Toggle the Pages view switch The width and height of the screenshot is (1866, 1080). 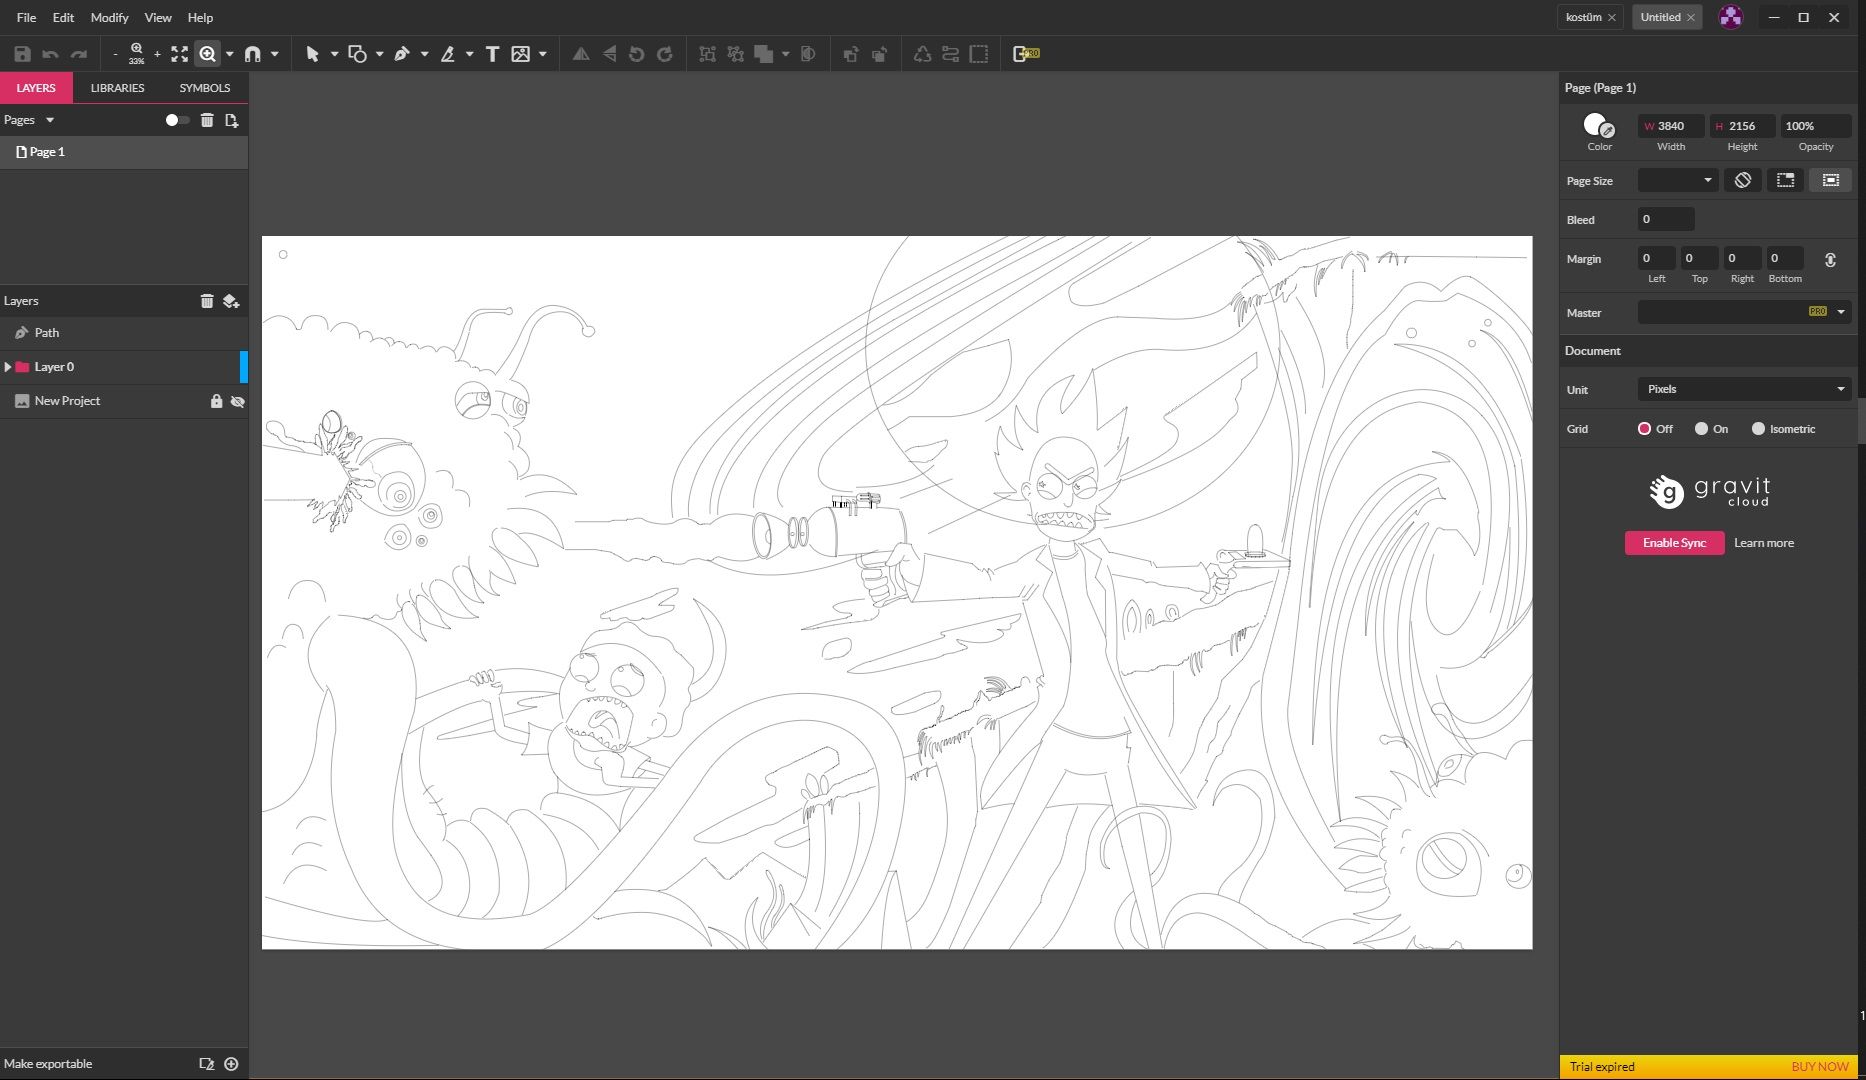(x=177, y=120)
